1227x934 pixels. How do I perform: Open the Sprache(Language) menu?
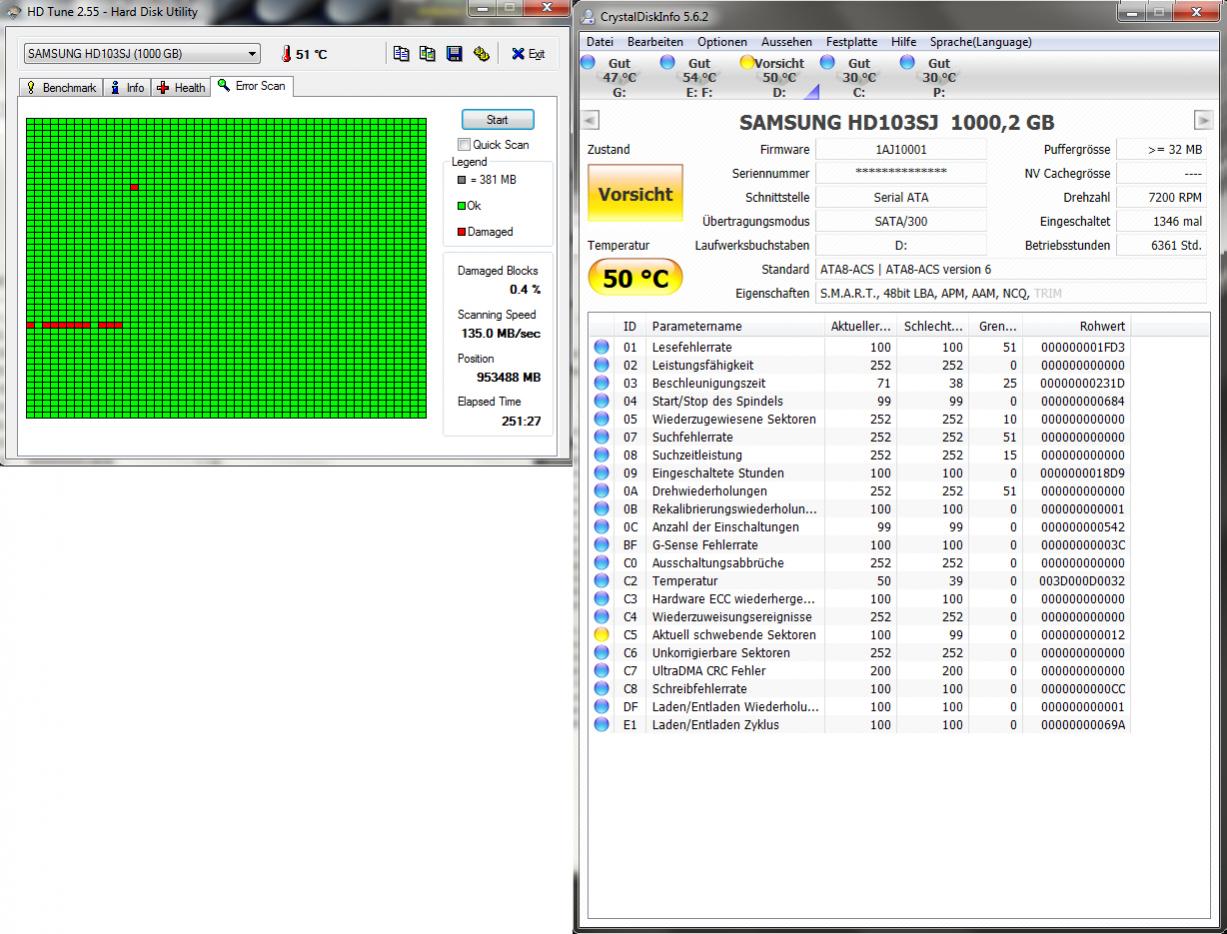pos(980,42)
